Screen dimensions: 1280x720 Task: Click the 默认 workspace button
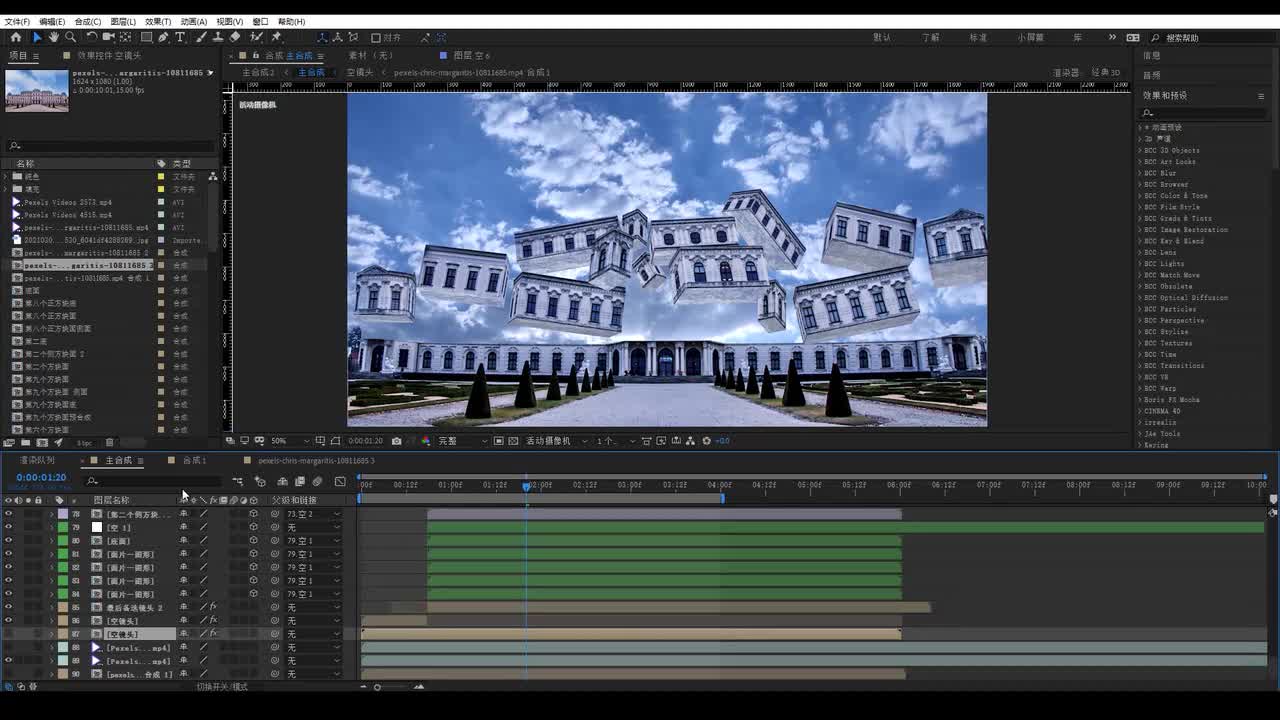click(x=882, y=37)
